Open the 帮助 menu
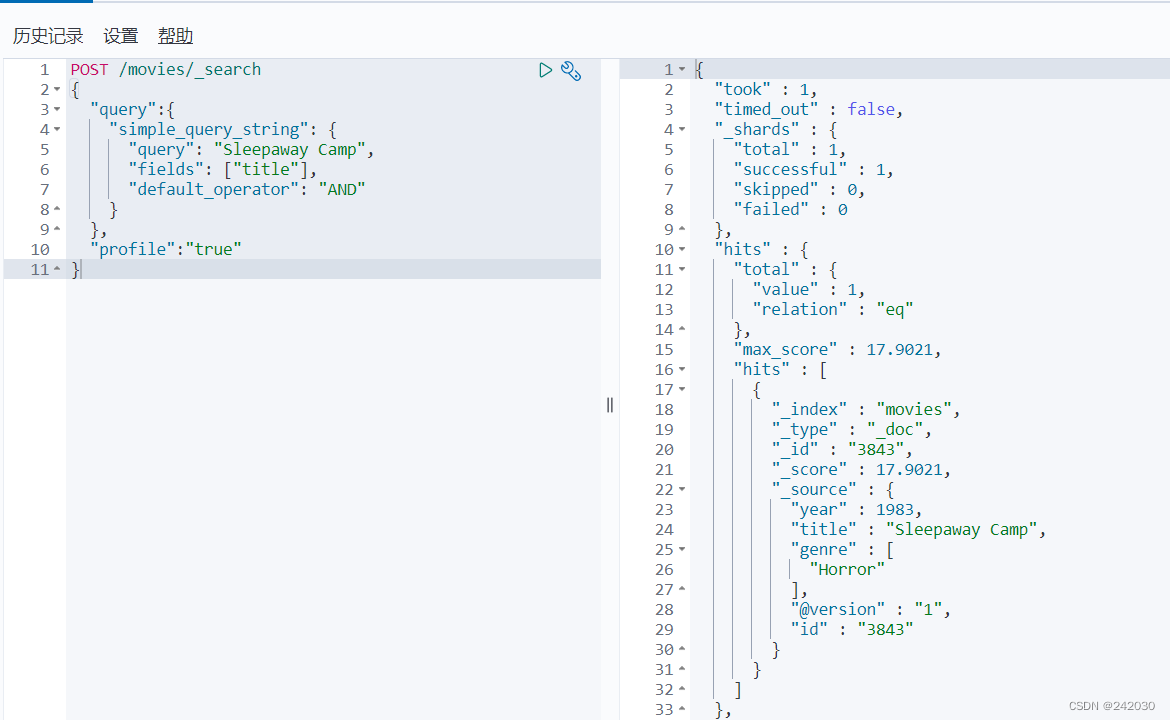1170x720 pixels. coord(175,36)
